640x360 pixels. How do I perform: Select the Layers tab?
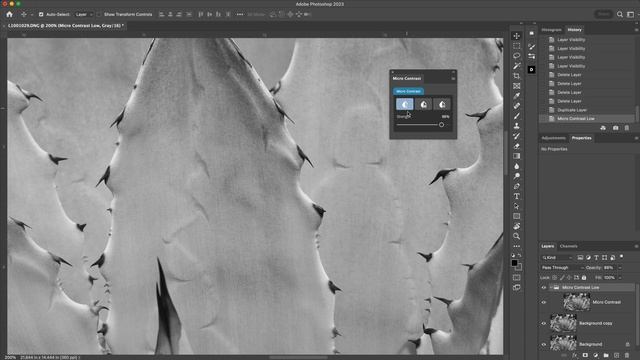[x=548, y=246]
